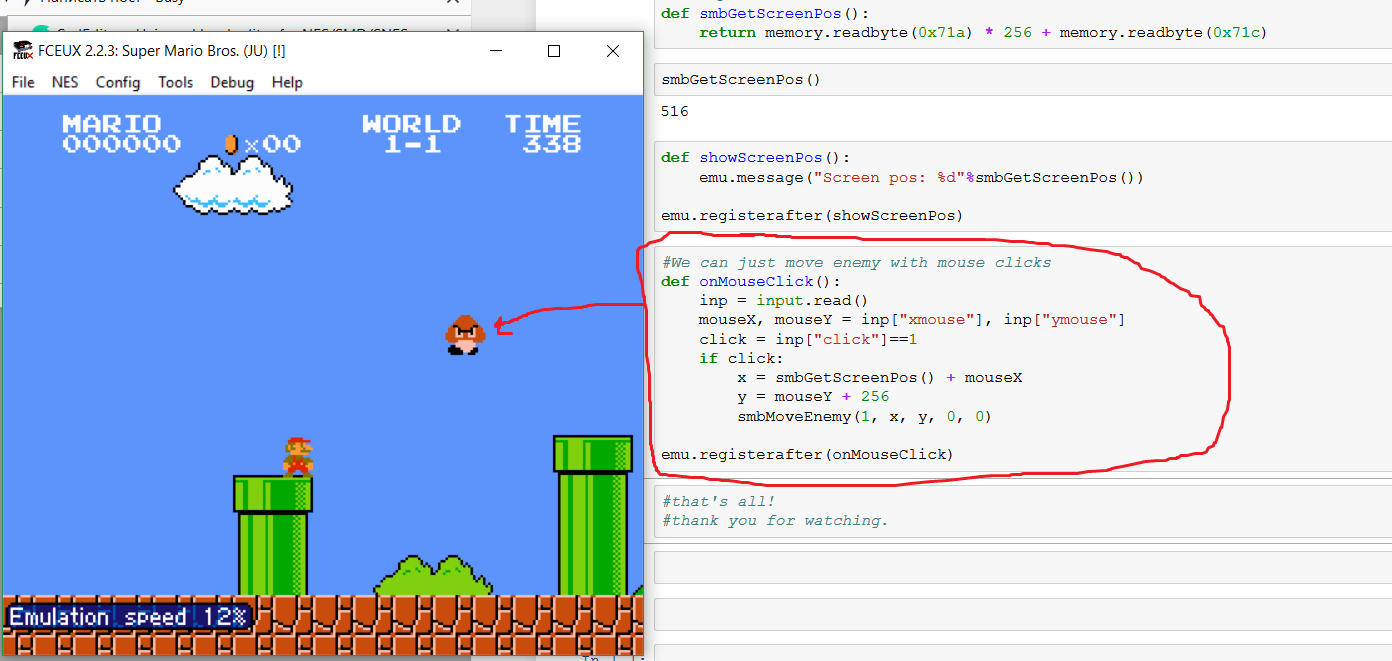Click the tall green pipe without Mario
The image size is (1392, 661).
coord(592,515)
